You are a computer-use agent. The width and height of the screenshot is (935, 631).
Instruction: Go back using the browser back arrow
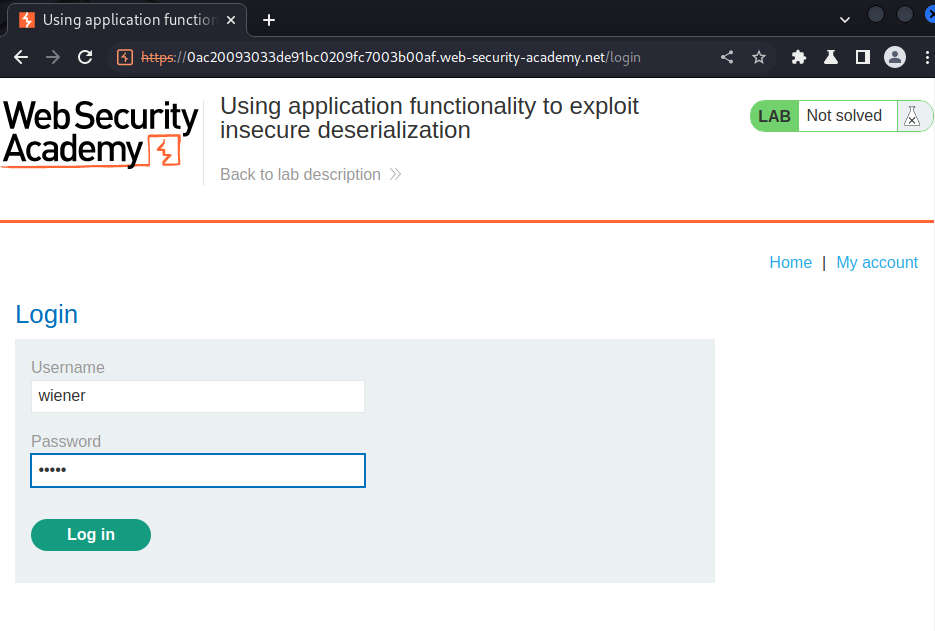(21, 57)
